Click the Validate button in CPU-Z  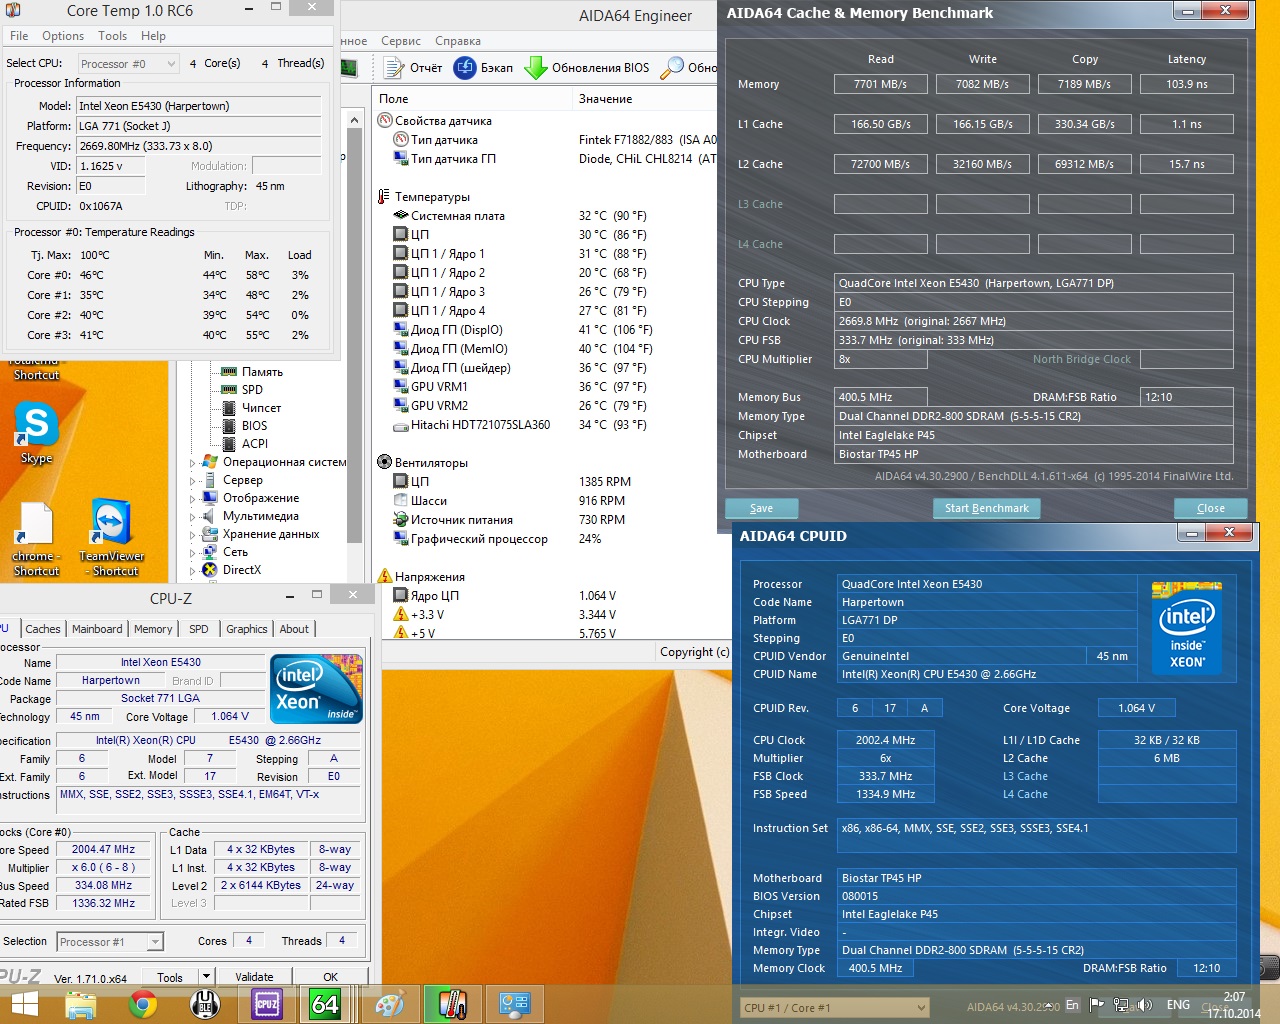[254, 977]
